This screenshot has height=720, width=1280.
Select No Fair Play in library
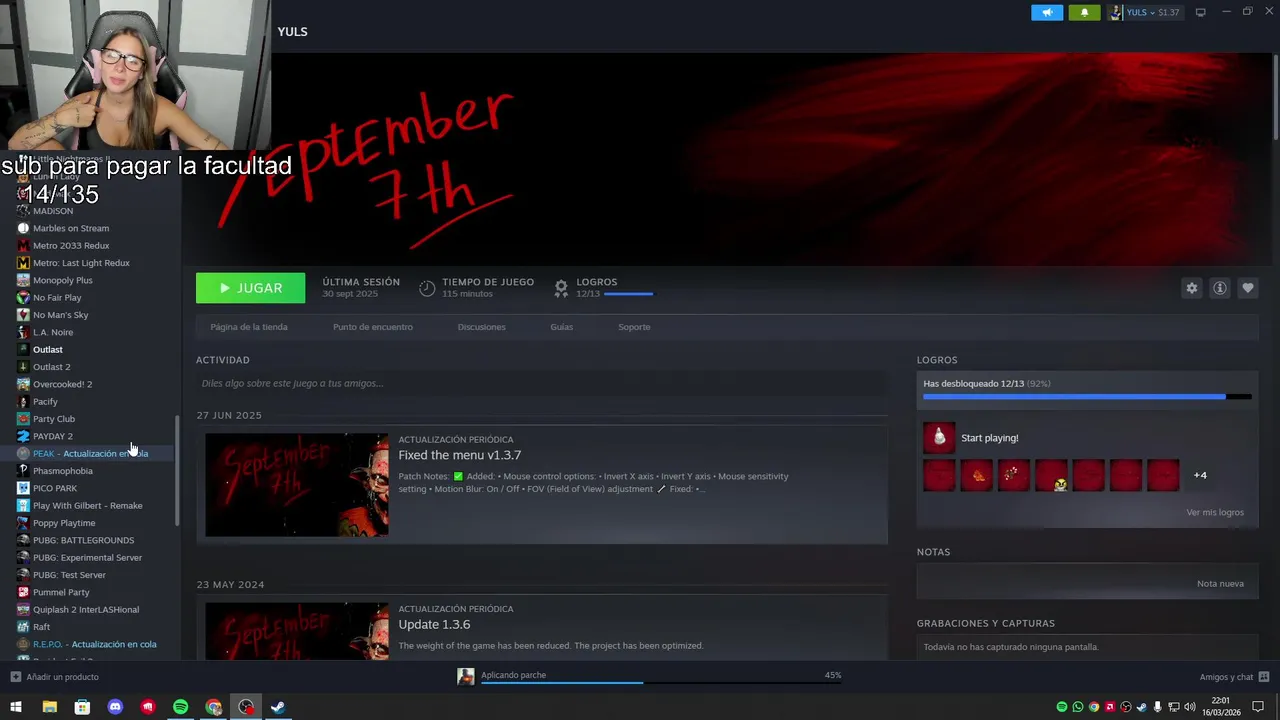[x=57, y=297]
